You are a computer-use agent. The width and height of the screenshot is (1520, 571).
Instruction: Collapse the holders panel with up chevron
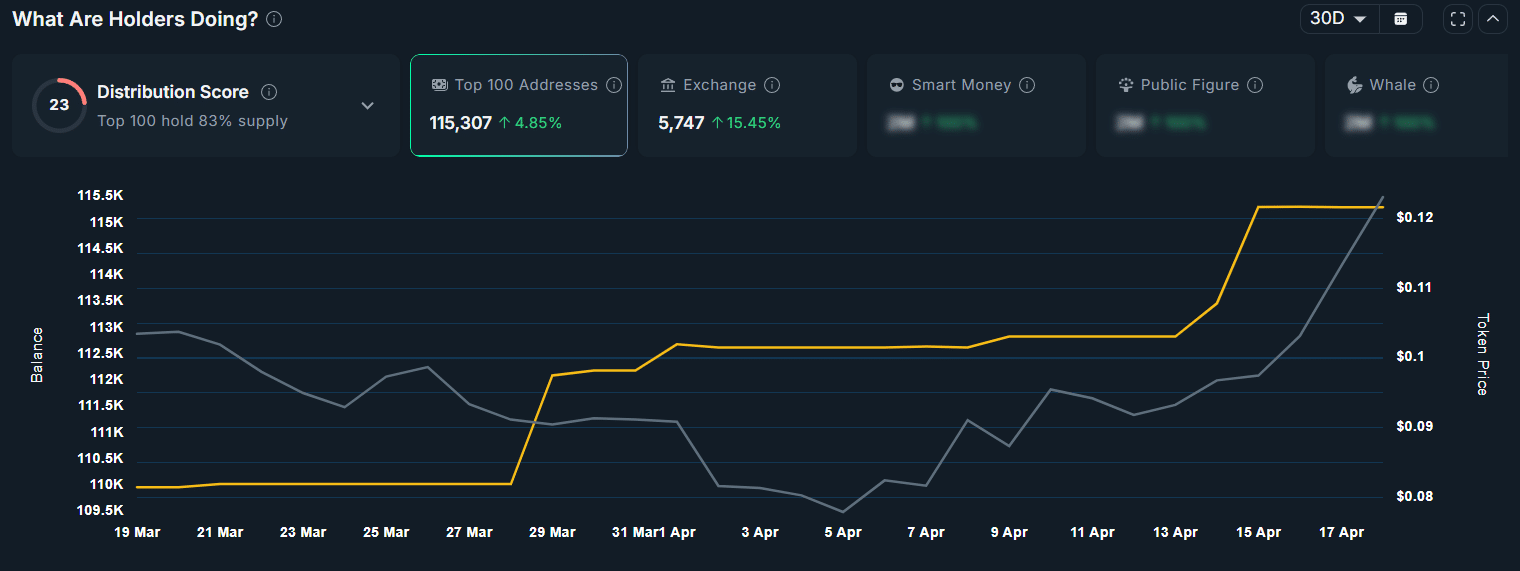pos(1493,19)
